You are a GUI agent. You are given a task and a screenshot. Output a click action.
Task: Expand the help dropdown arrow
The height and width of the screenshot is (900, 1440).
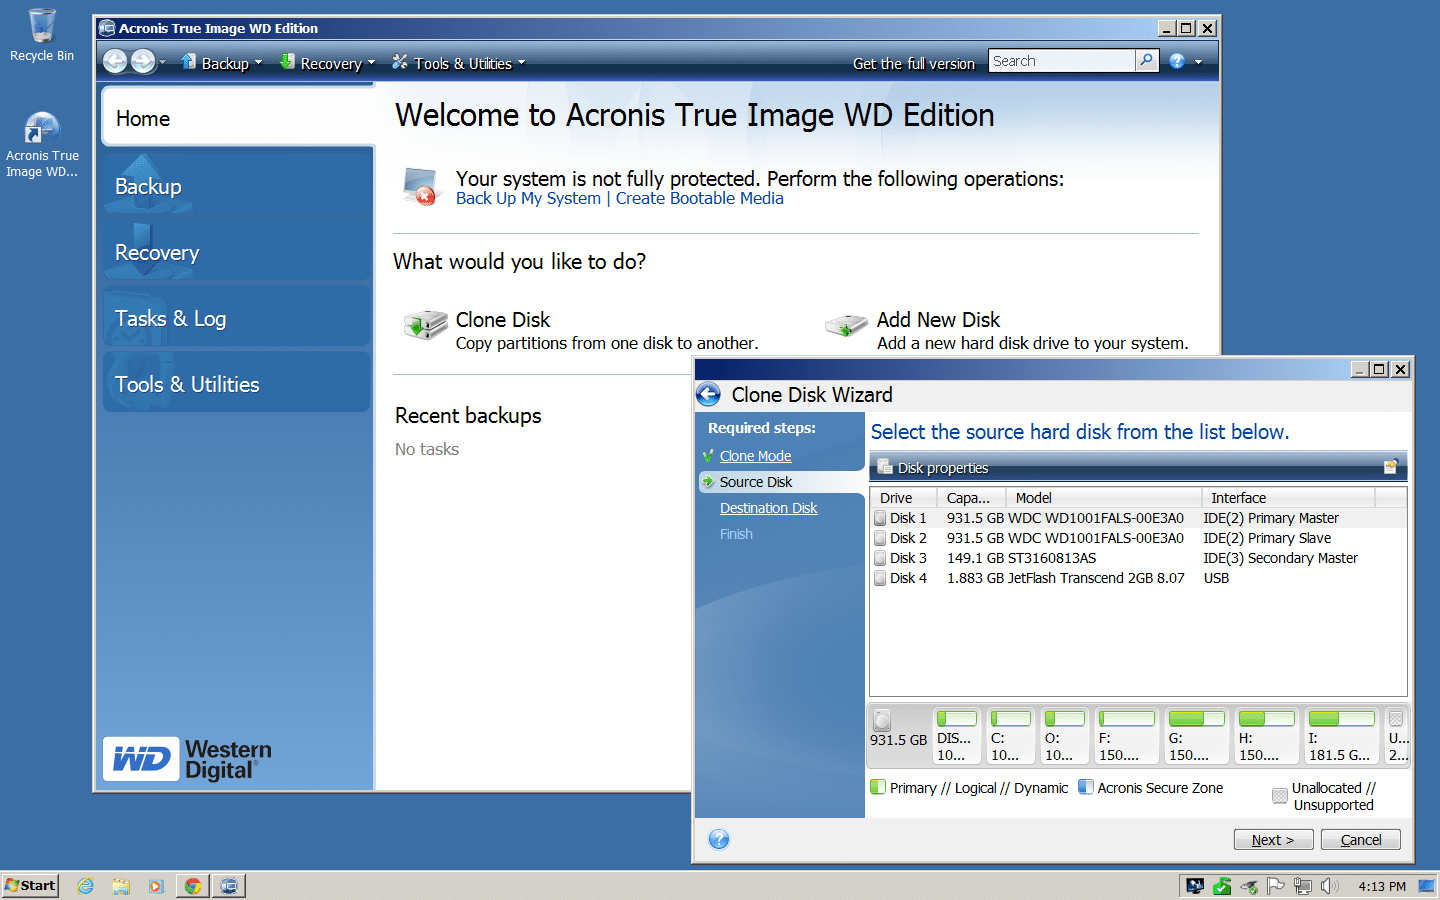click(x=1198, y=62)
